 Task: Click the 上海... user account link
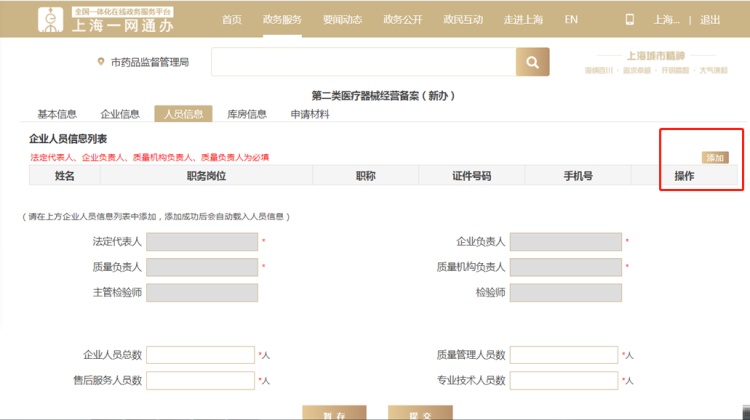pos(665,19)
